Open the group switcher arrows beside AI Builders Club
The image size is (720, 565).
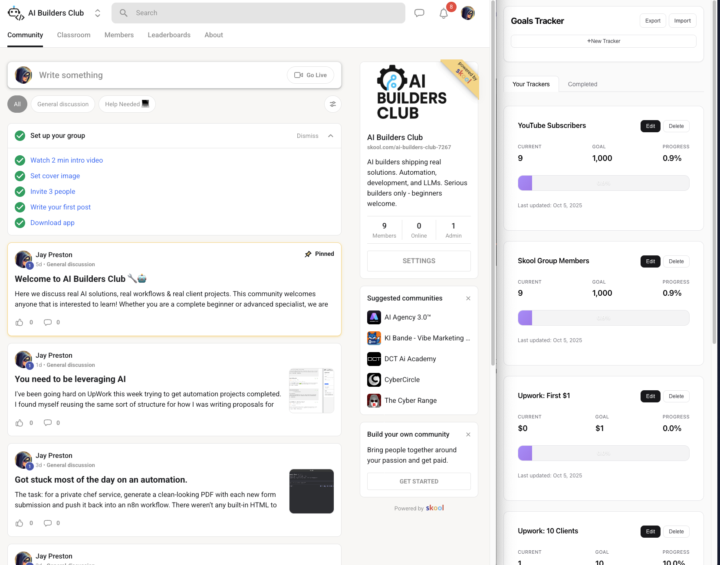[x=97, y=13]
